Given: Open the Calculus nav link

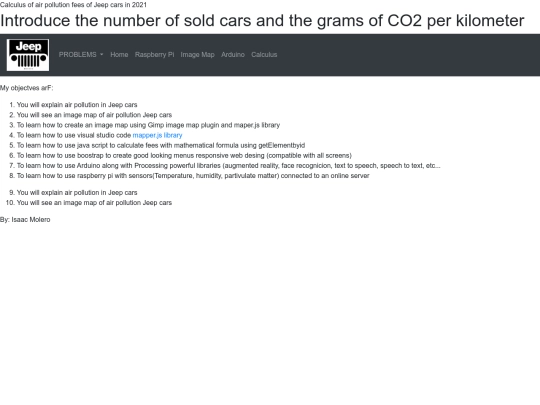Looking at the screenshot, I should 264,55.
